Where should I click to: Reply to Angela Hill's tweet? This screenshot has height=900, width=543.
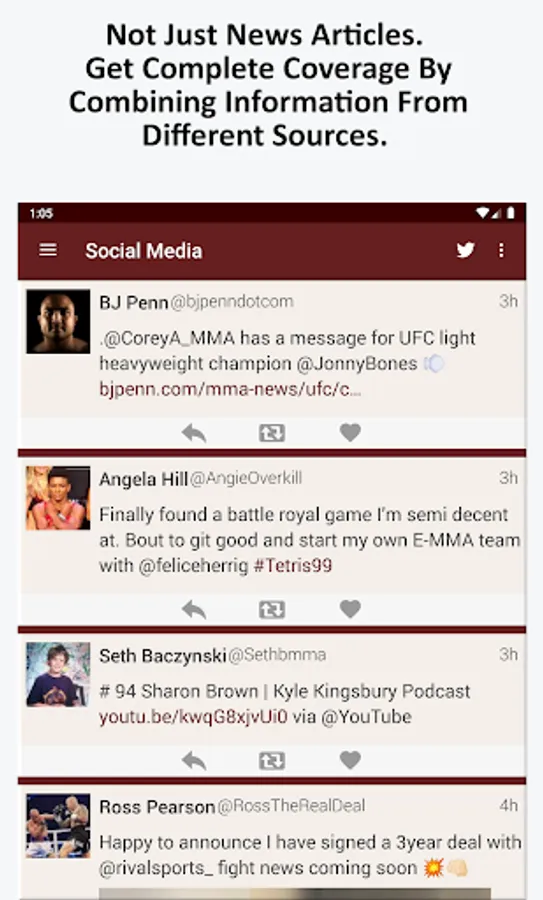click(194, 610)
